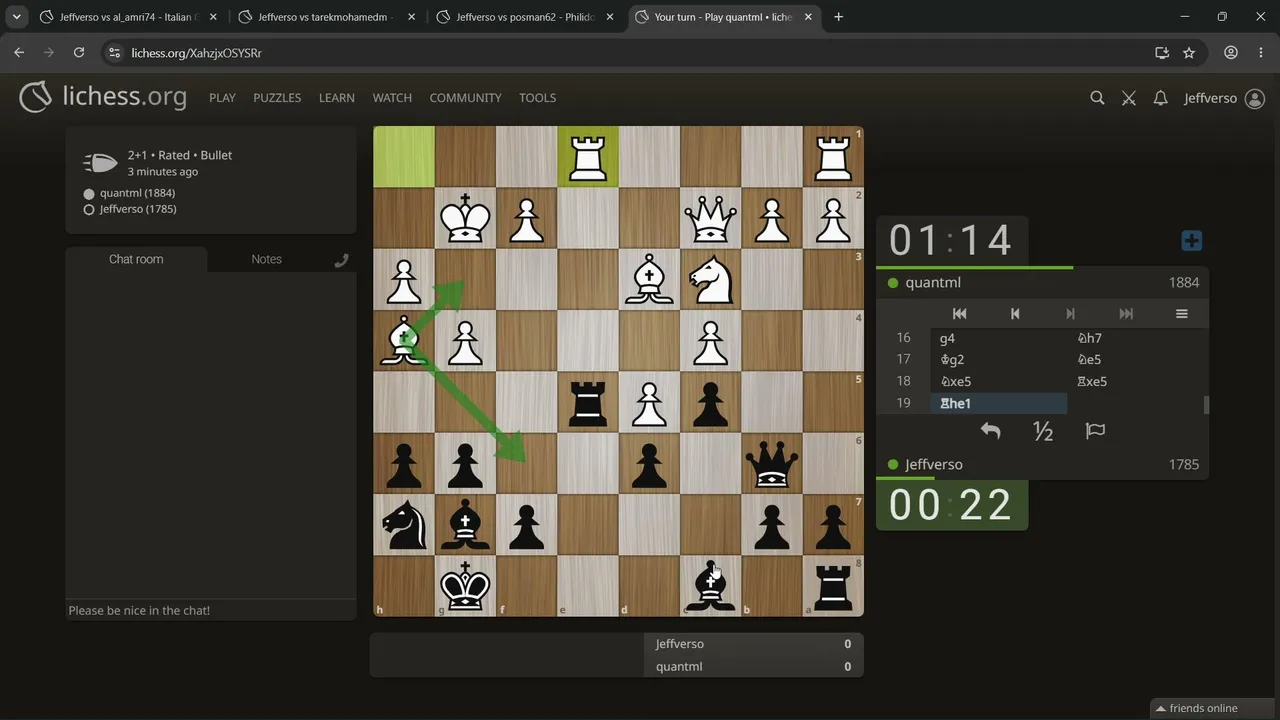
Task: Click the white knight on c3
Action: (711, 280)
